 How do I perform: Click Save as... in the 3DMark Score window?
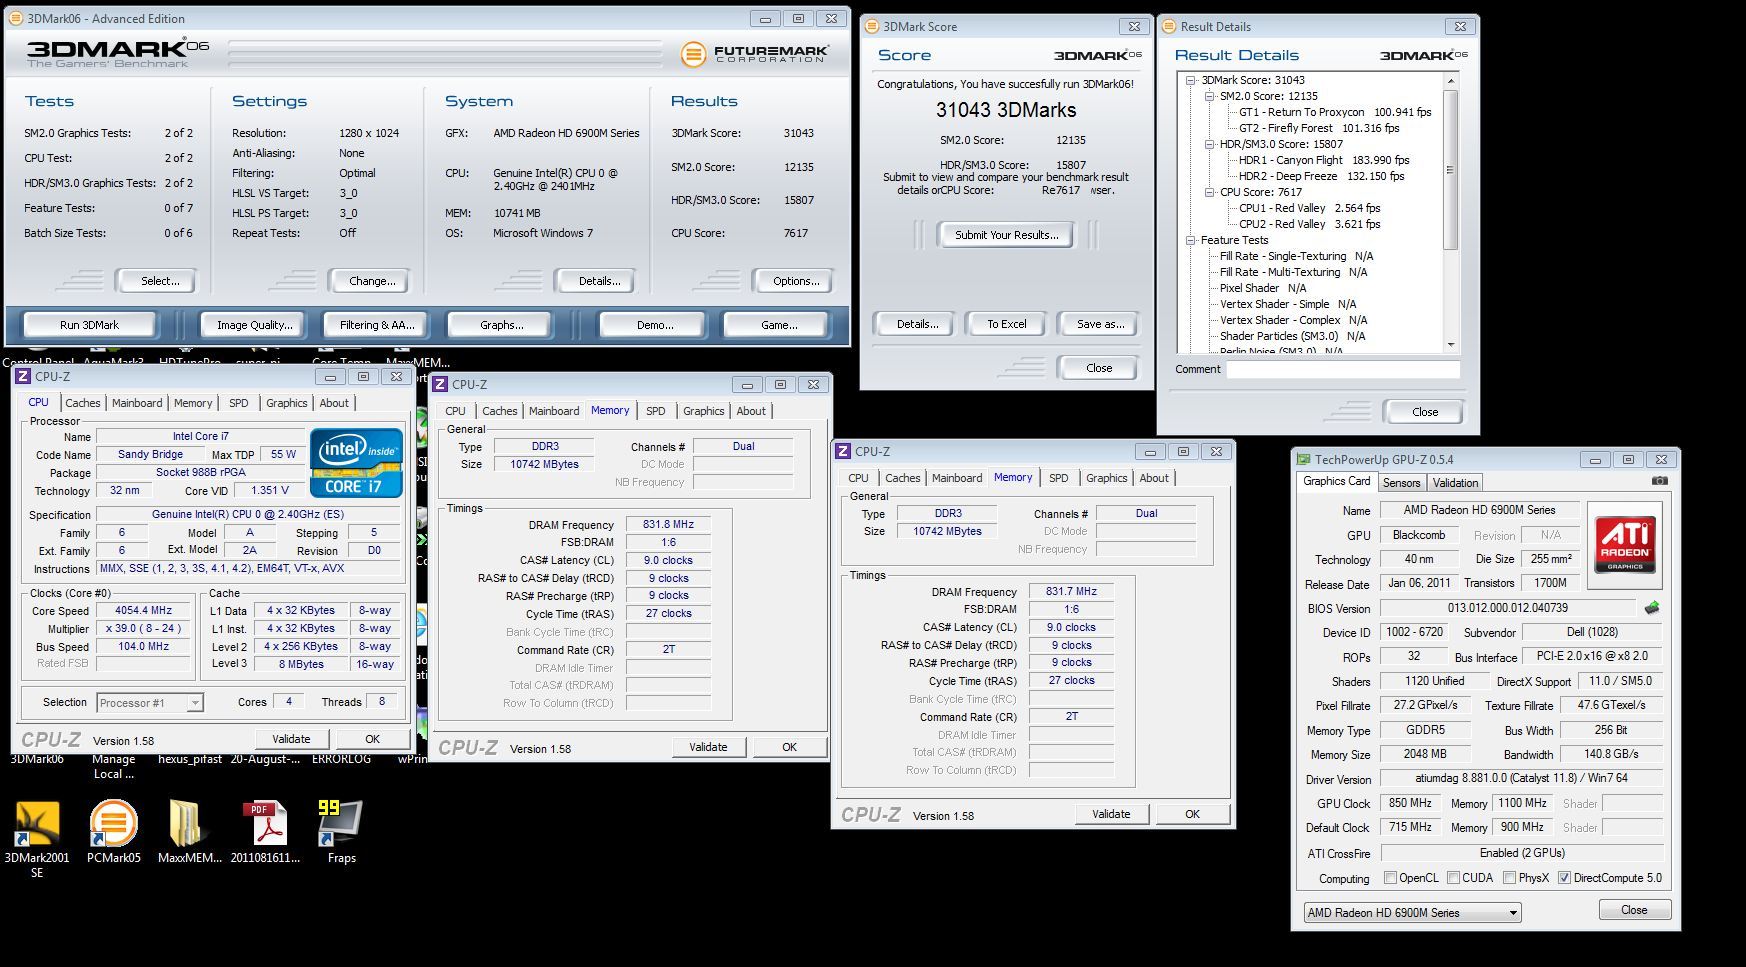tap(1100, 324)
